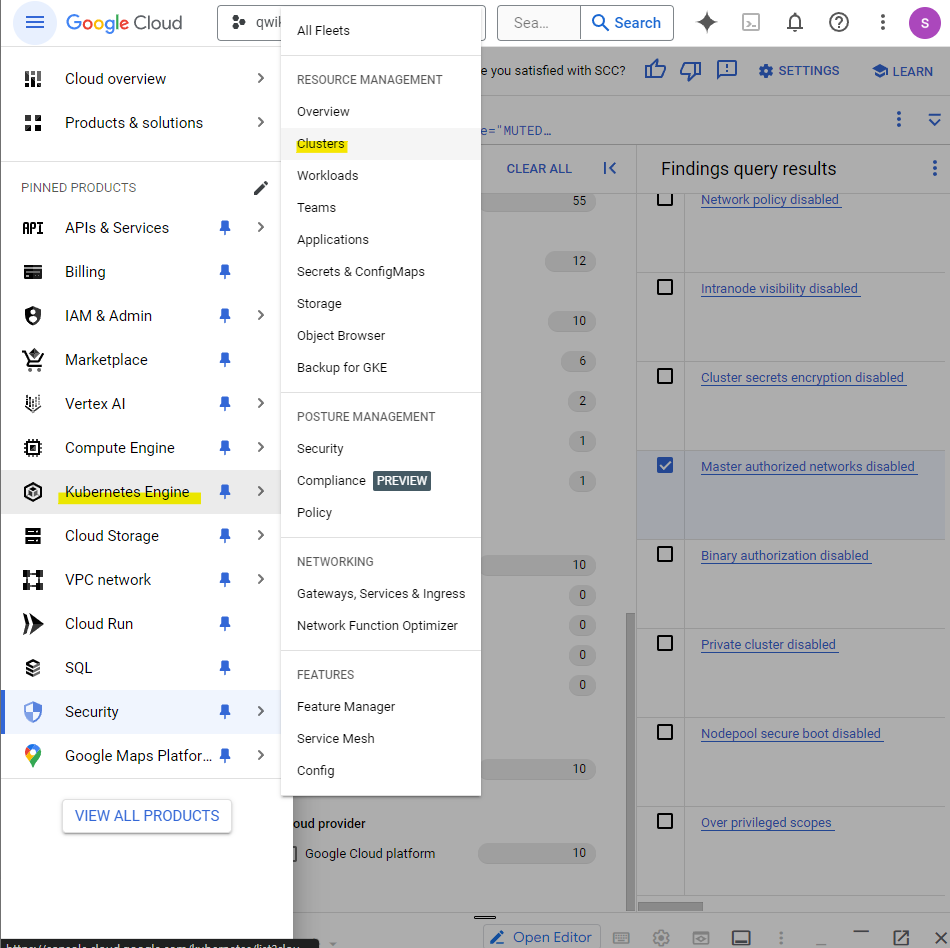Check Intranode visibility disabled finding
950x948 pixels.
[x=665, y=287]
